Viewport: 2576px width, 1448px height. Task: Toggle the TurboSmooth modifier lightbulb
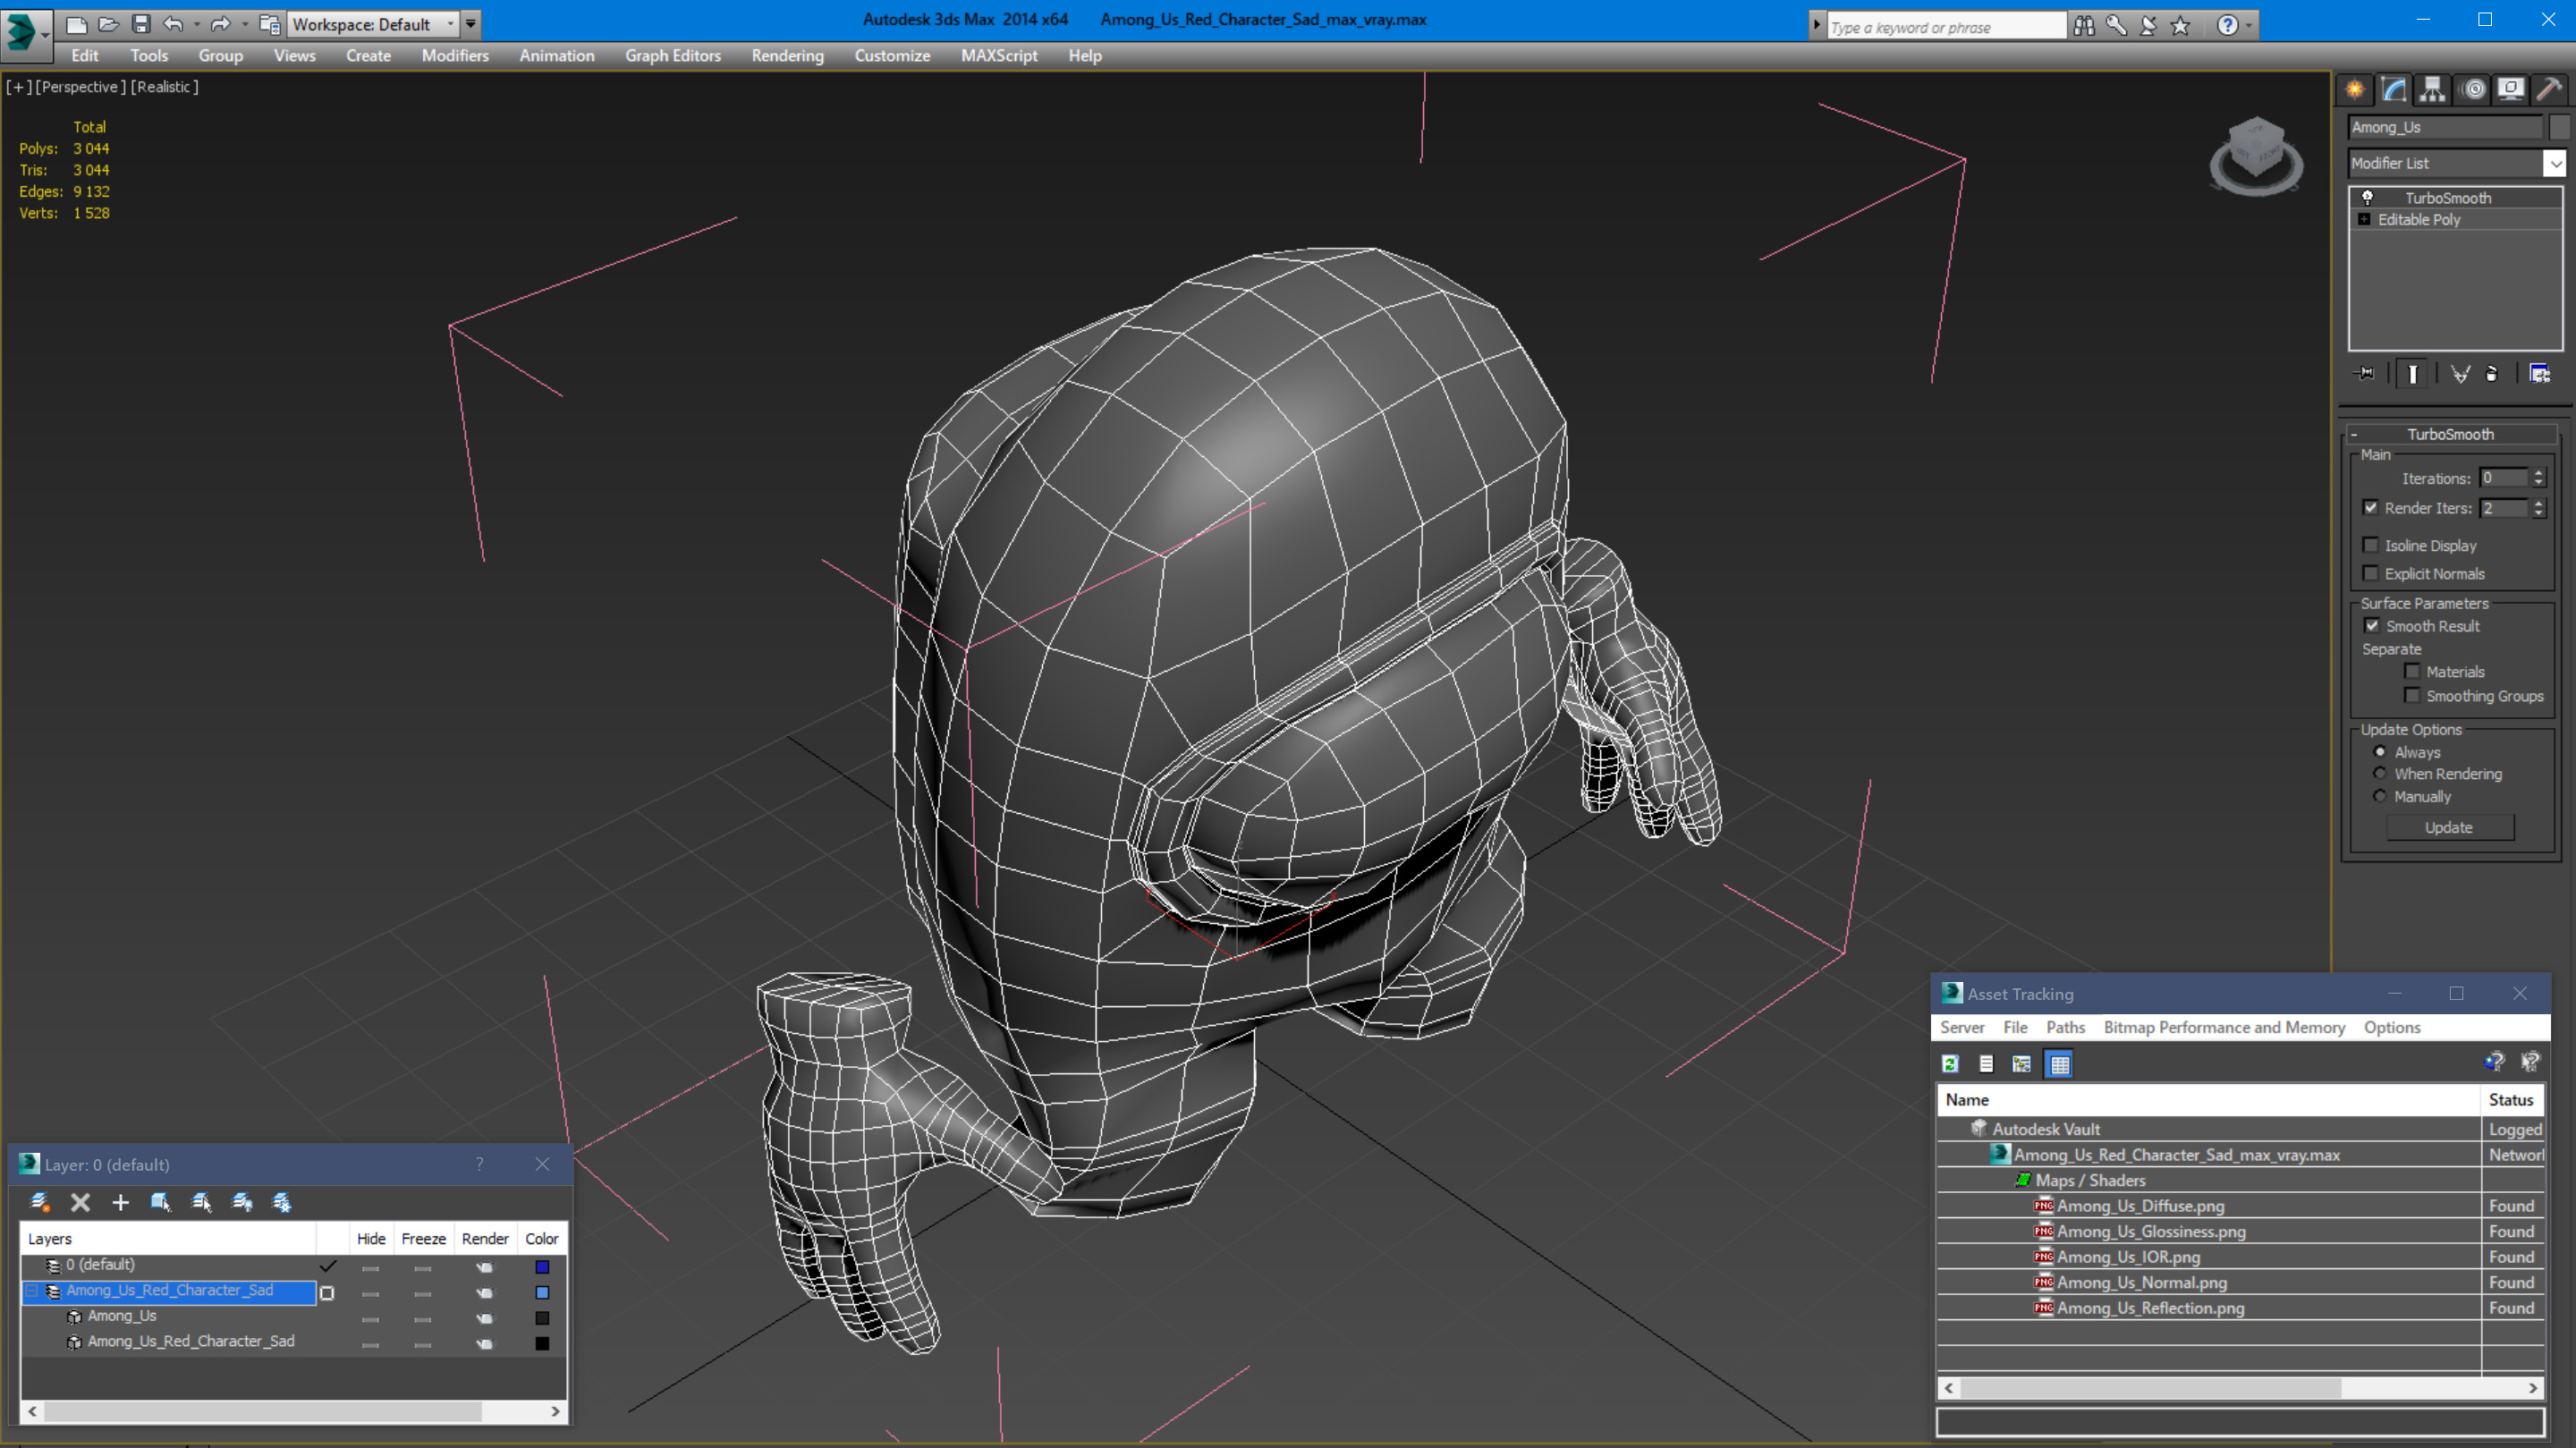2367,197
